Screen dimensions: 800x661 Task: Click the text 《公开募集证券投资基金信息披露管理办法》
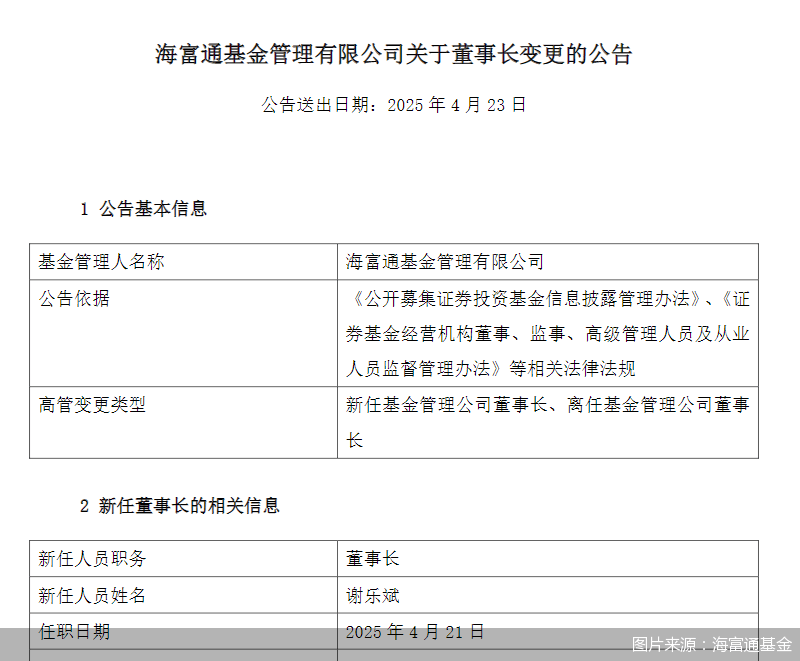[525, 298]
